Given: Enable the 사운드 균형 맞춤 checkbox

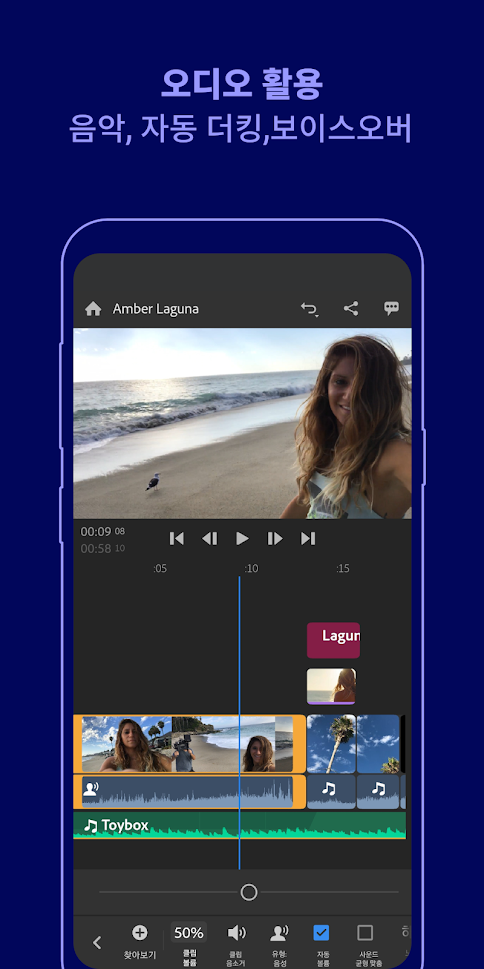Looking at the screenshot, I should (x=365, y=933).
